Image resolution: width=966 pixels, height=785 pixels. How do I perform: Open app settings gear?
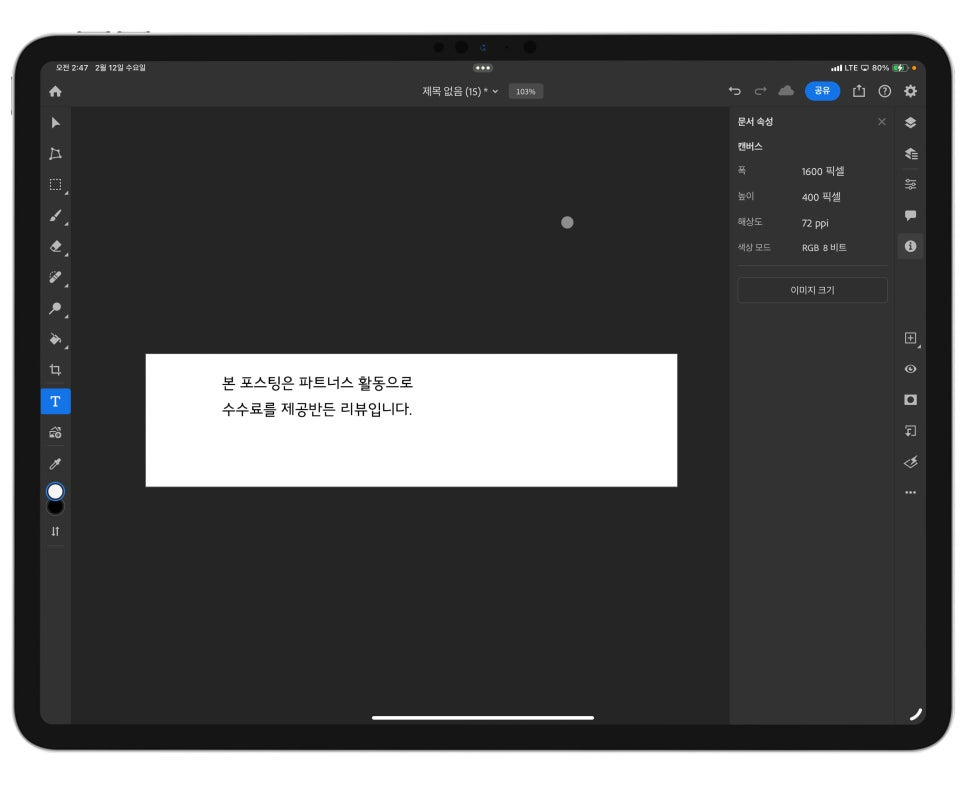click(x=911, y=91)
